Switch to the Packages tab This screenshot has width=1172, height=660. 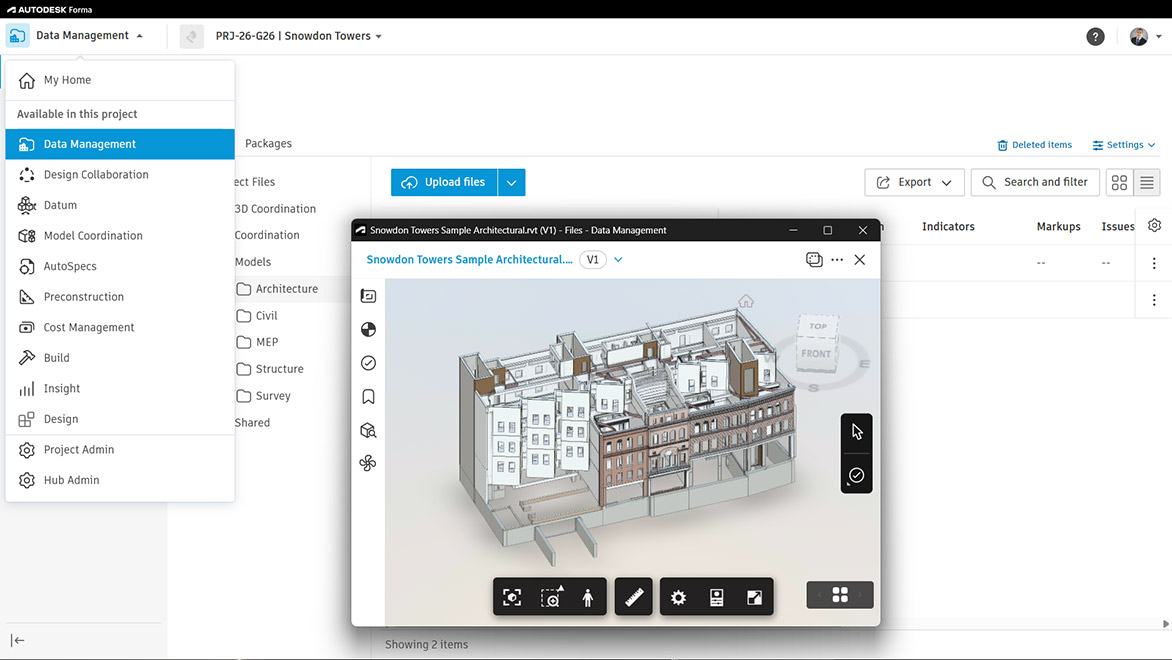268,144
